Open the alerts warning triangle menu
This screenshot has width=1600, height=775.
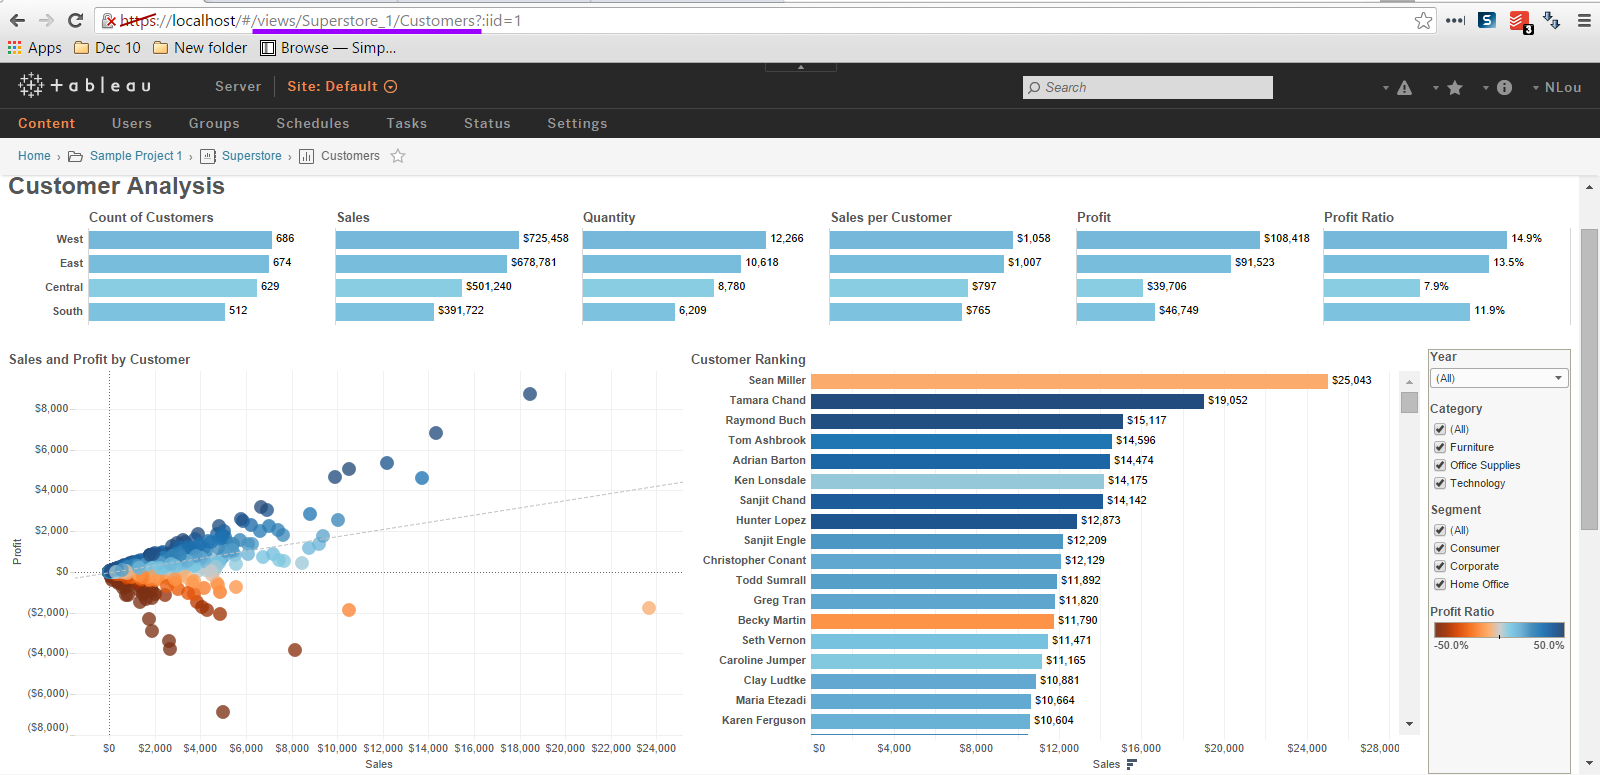pyautogui.click(x=1398, y=88)
